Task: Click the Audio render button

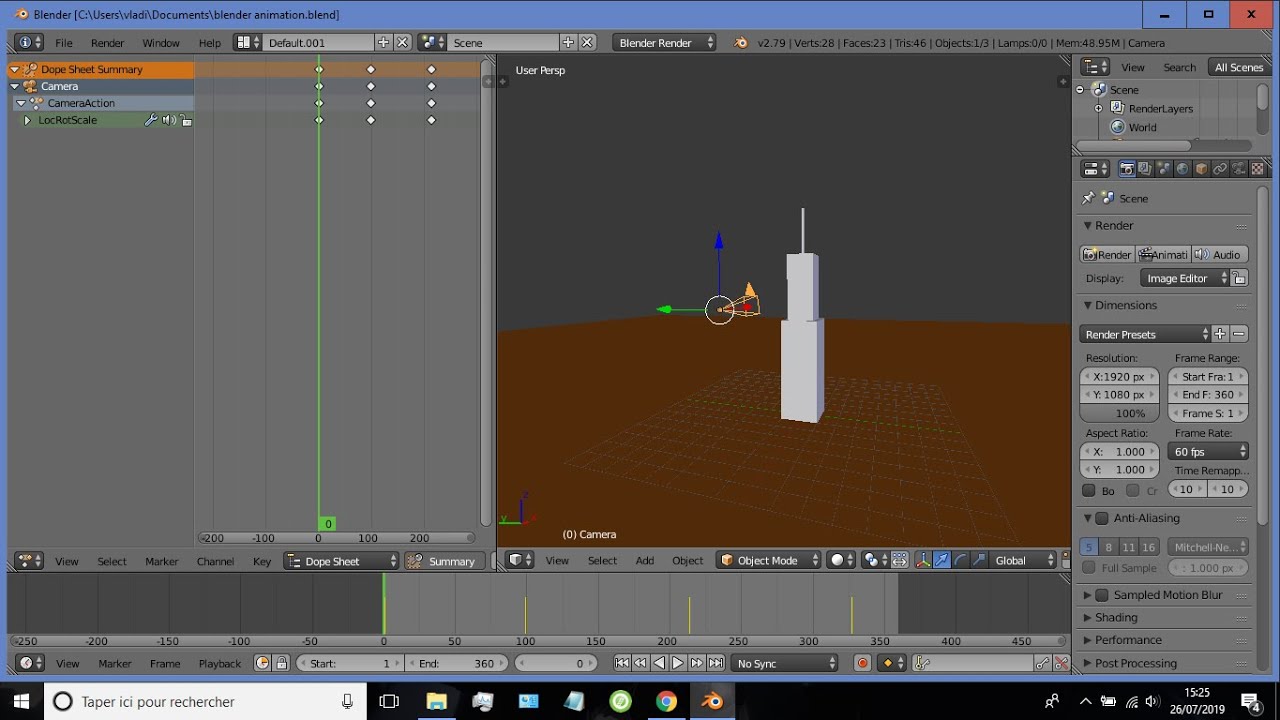Action: pos(1220,254)
